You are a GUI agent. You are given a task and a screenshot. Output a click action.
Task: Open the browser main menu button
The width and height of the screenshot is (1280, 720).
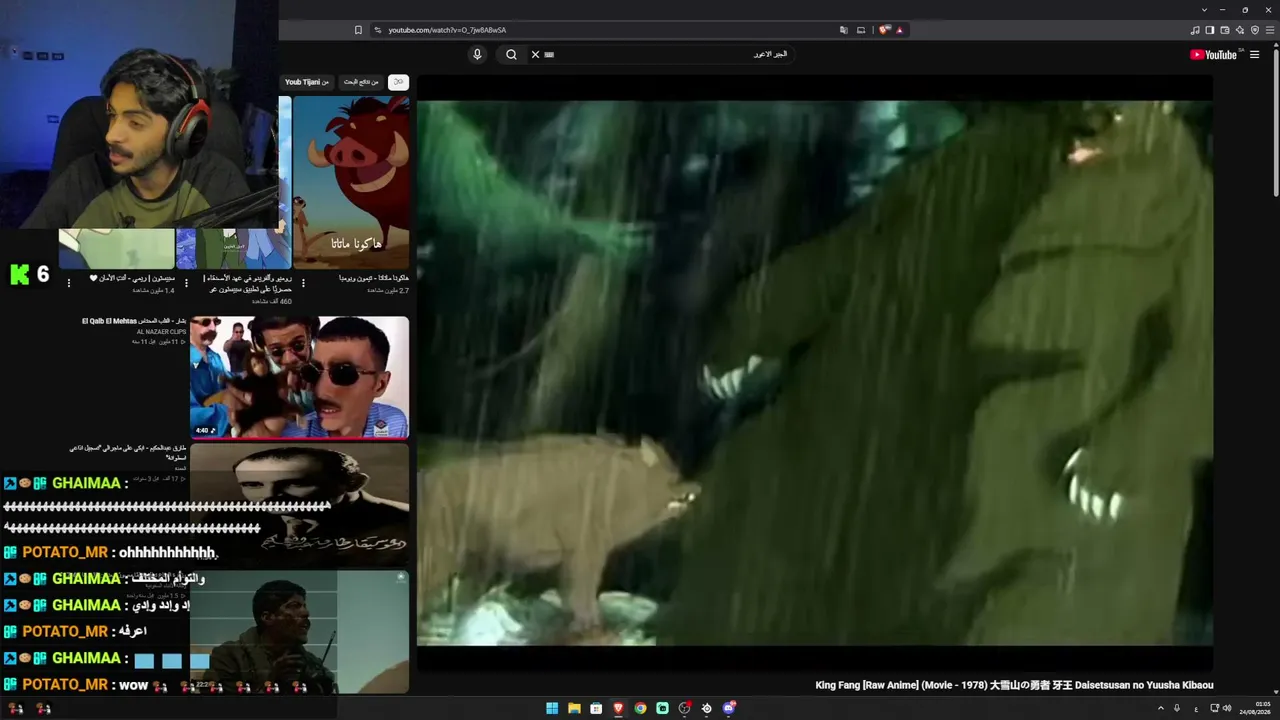point(1270,30)
